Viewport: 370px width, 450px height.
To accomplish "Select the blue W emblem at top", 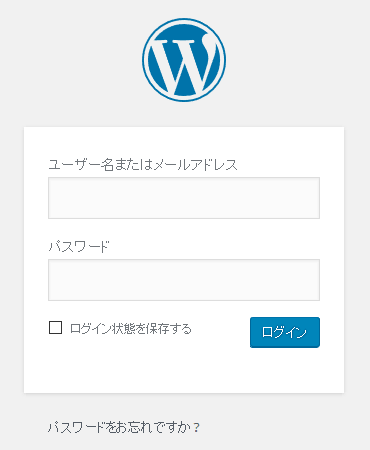I will [x=184, y=60].
